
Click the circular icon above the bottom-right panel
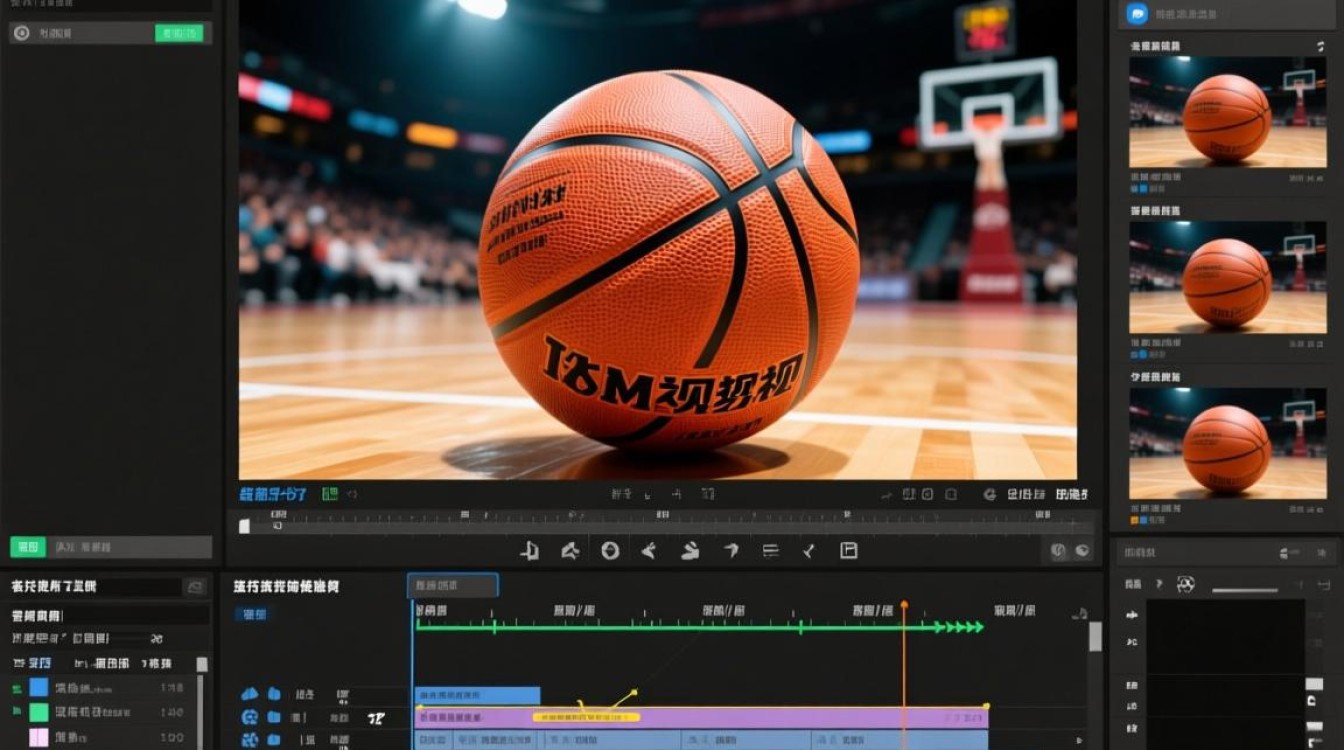(1083, 551)
